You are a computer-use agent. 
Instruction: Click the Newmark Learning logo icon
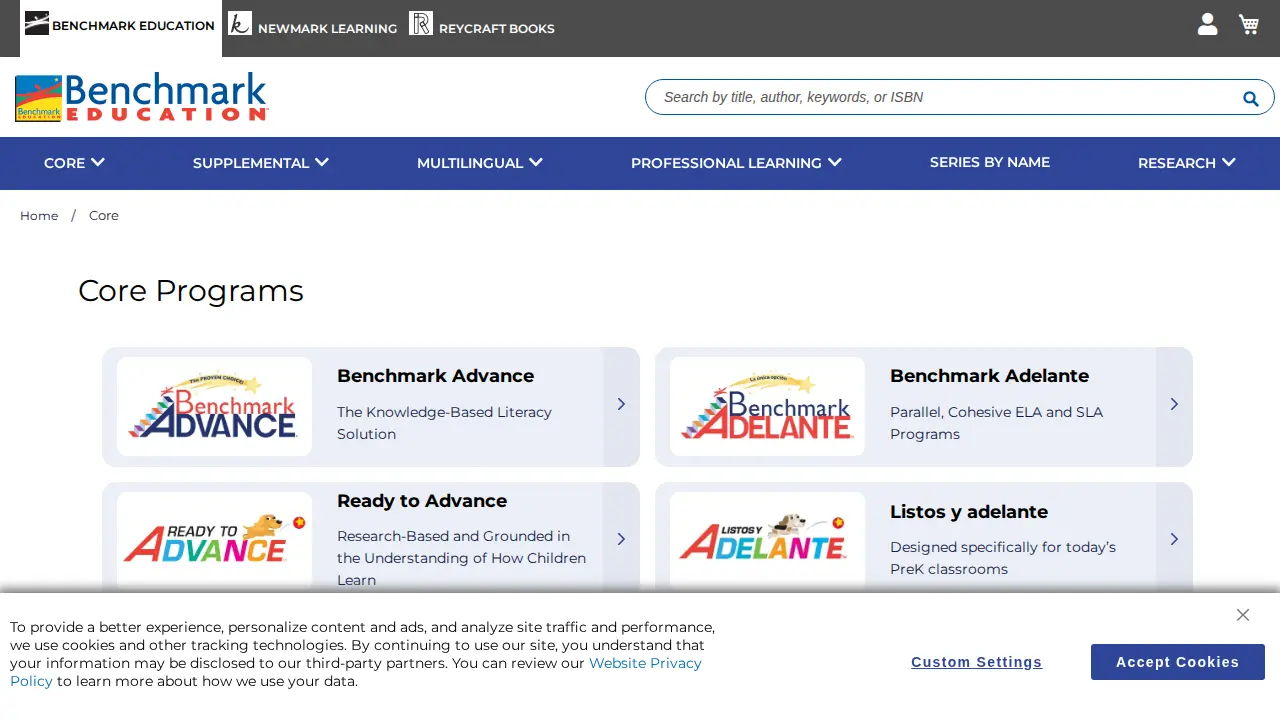(240, 23)
